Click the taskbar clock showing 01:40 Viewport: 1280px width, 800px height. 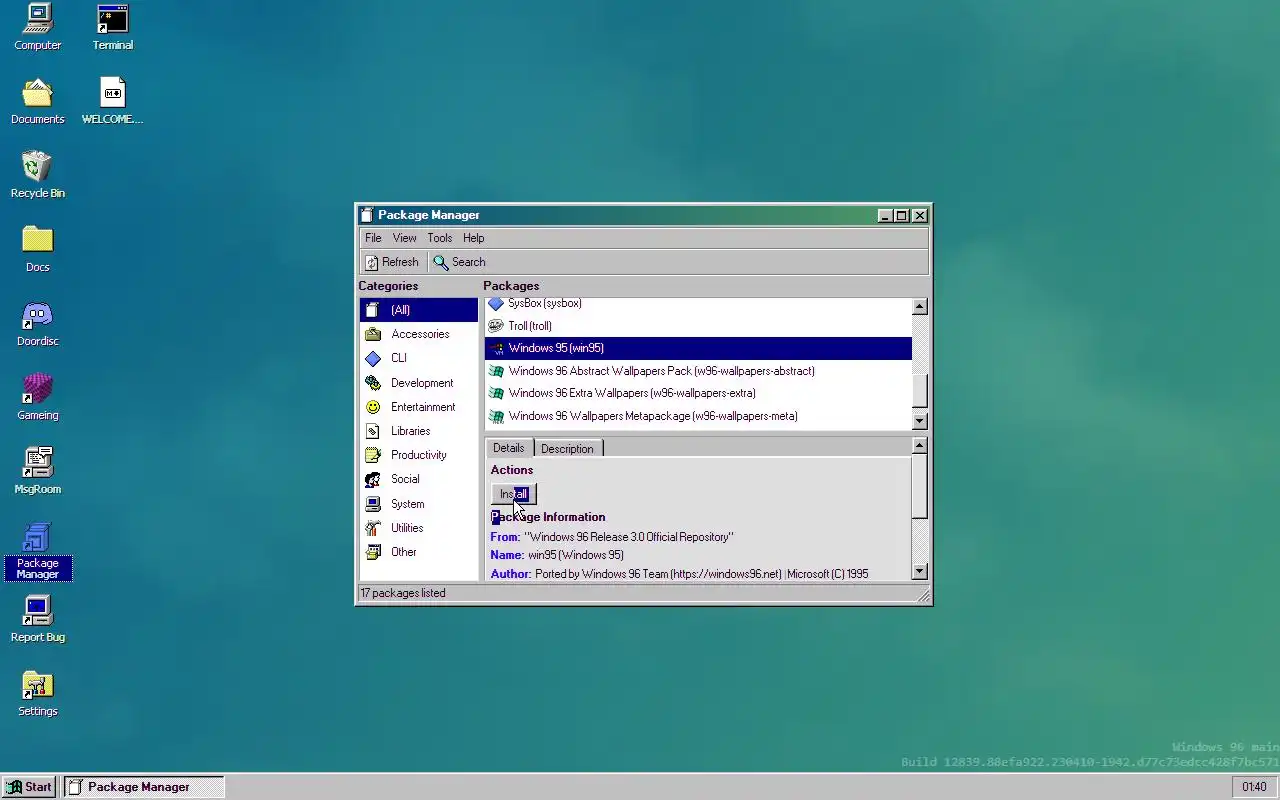(x=1254, y=787)
